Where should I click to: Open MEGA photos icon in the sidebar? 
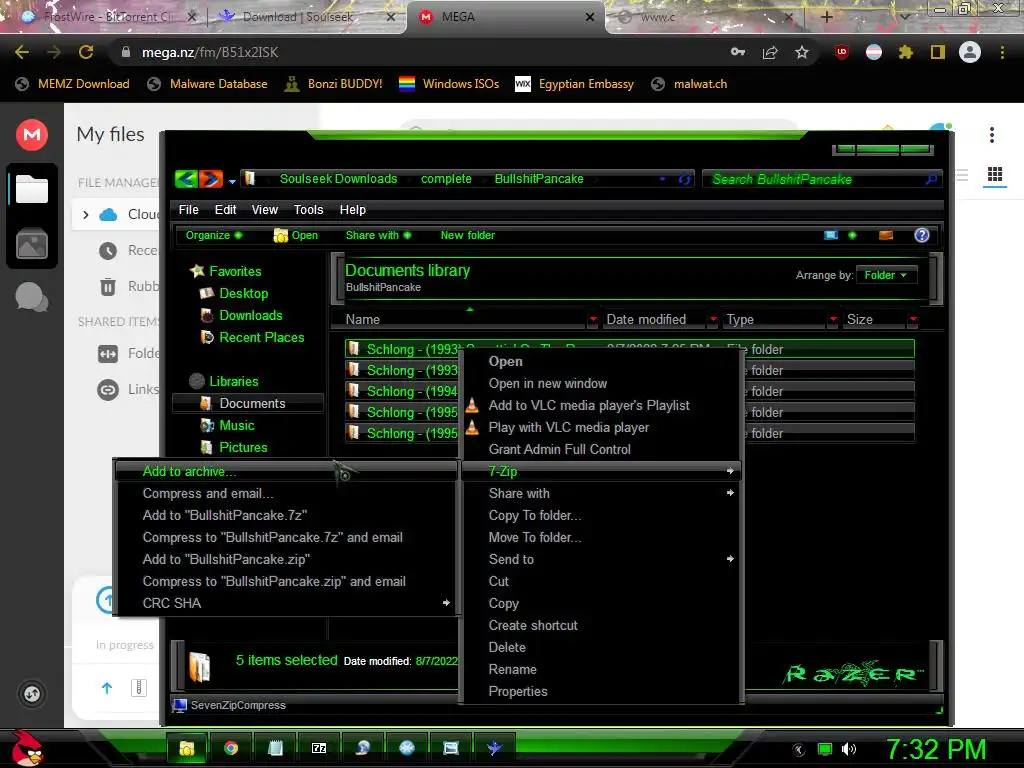[31, 244]
